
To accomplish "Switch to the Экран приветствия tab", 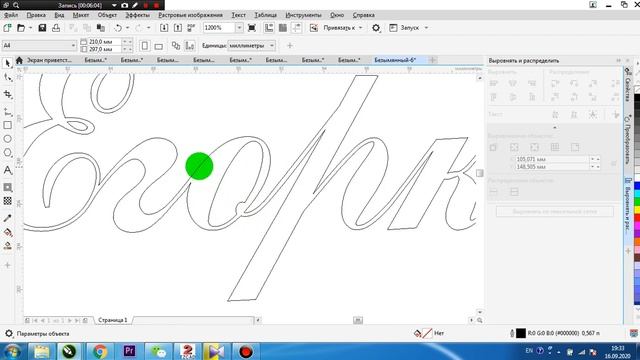I will click(x=49, y=60).
